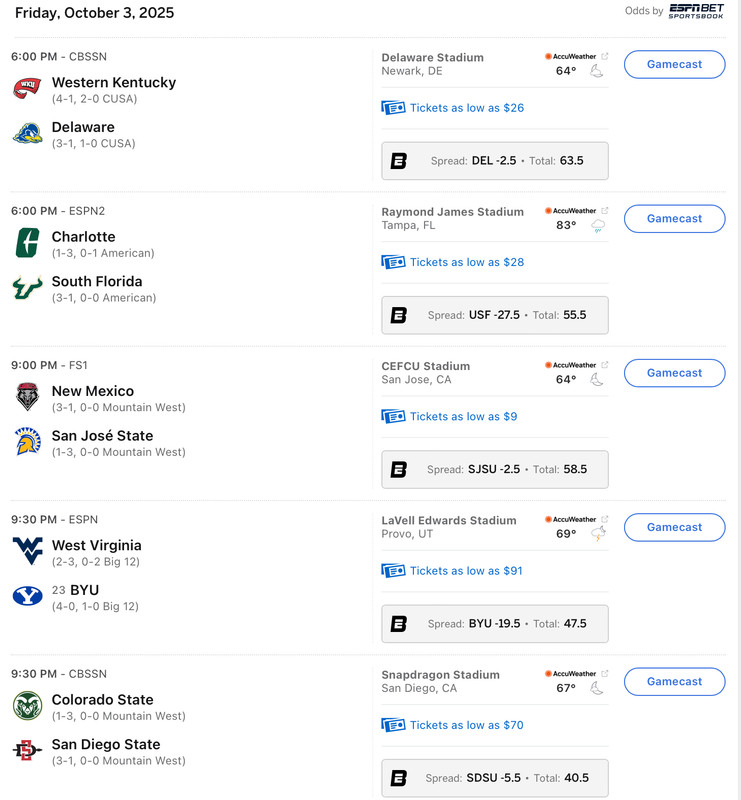
Task: Click the San Diego State Aztecs logo
Action: 27,750
